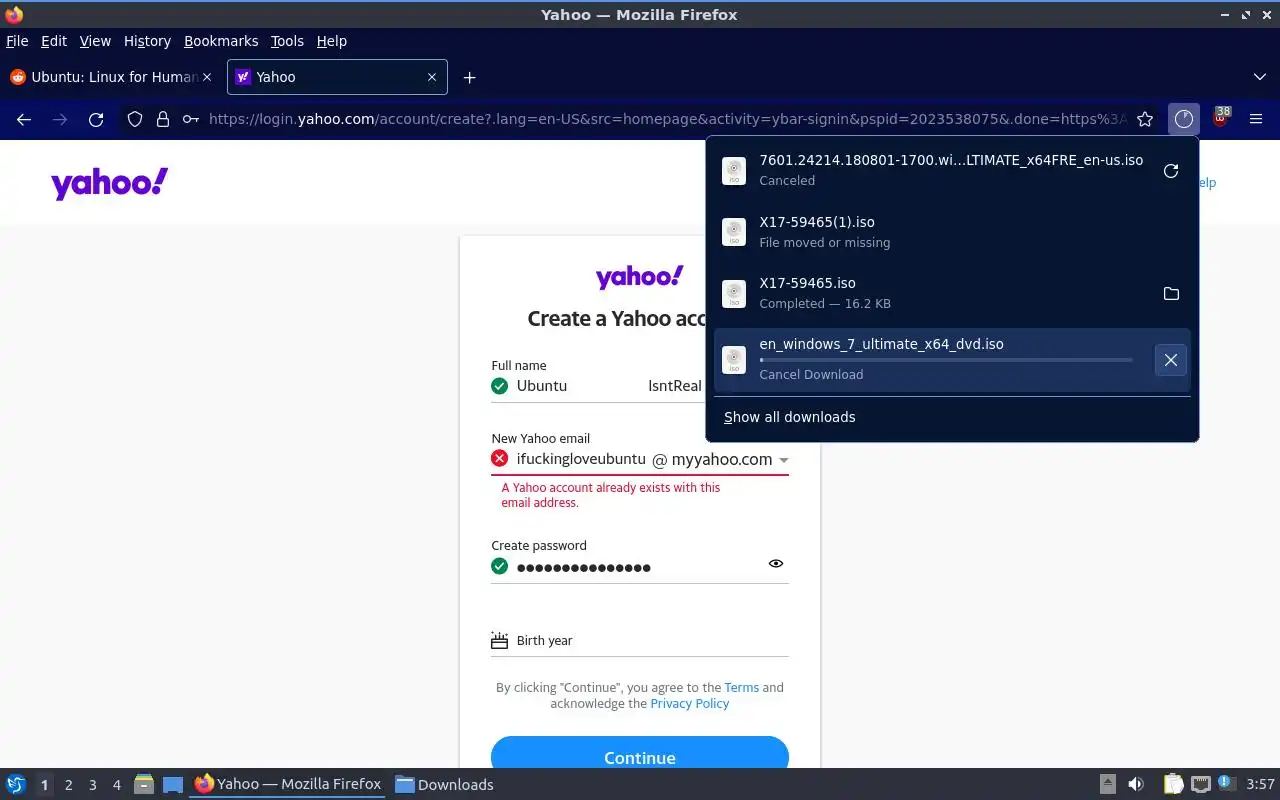
Task: Bookmark this page with the star icon
Action: coord(1146,119)
